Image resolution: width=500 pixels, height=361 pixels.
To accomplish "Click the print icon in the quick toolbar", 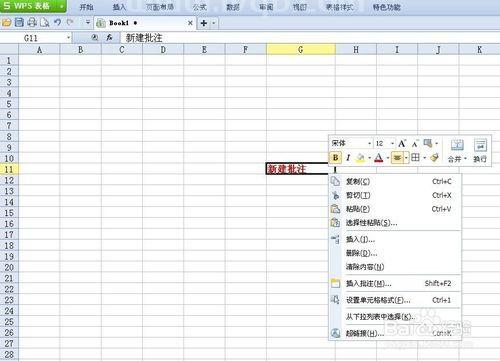I will pos(32,23).
